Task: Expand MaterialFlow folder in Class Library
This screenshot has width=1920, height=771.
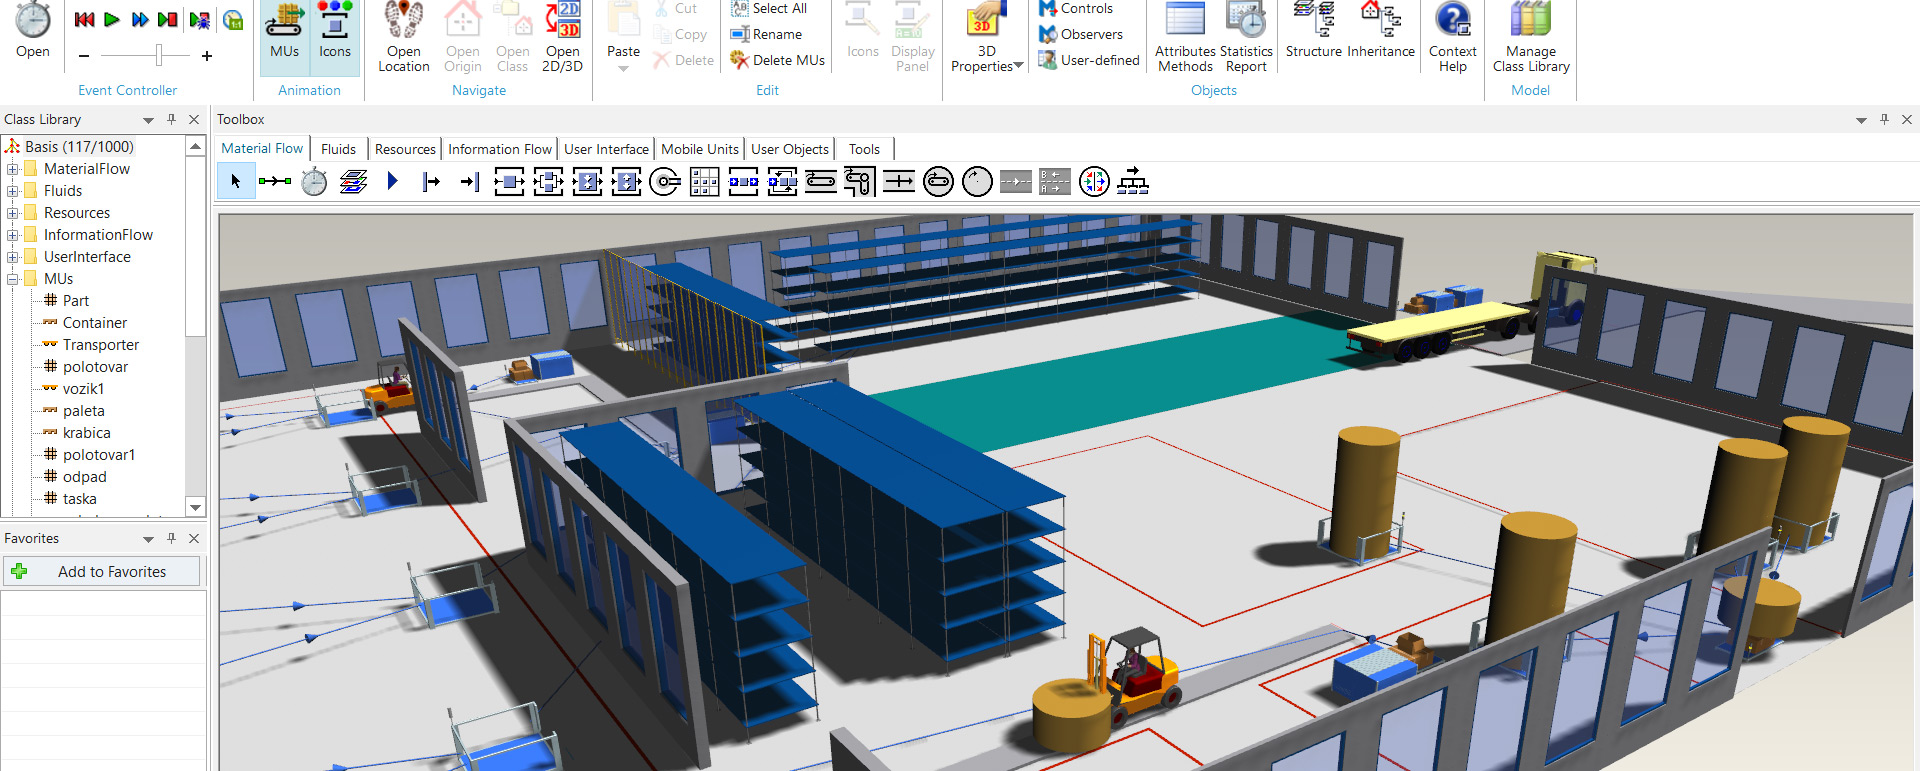Action: [13, 169]
